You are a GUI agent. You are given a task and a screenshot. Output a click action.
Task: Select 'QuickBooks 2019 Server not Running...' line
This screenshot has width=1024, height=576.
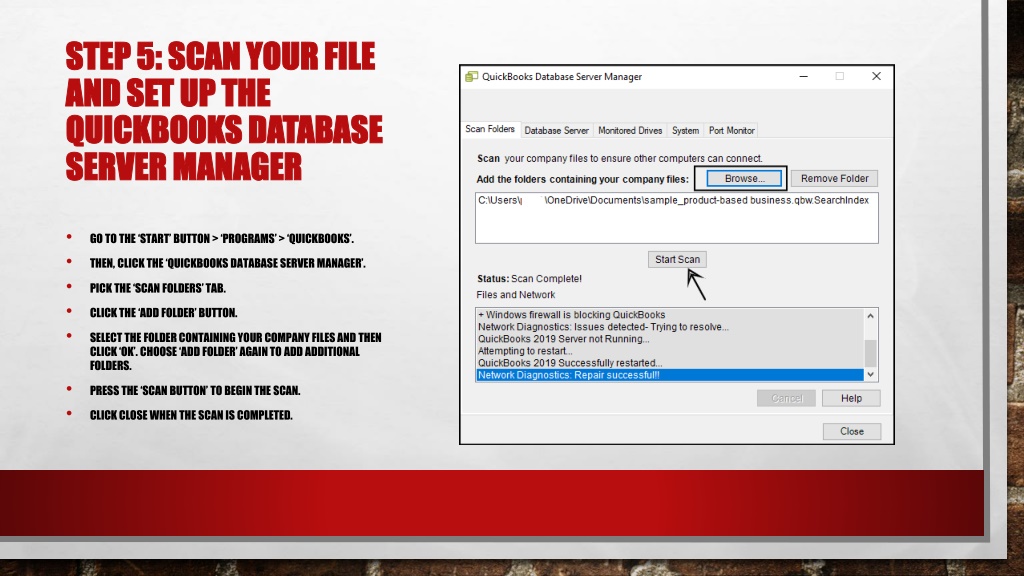669,339
